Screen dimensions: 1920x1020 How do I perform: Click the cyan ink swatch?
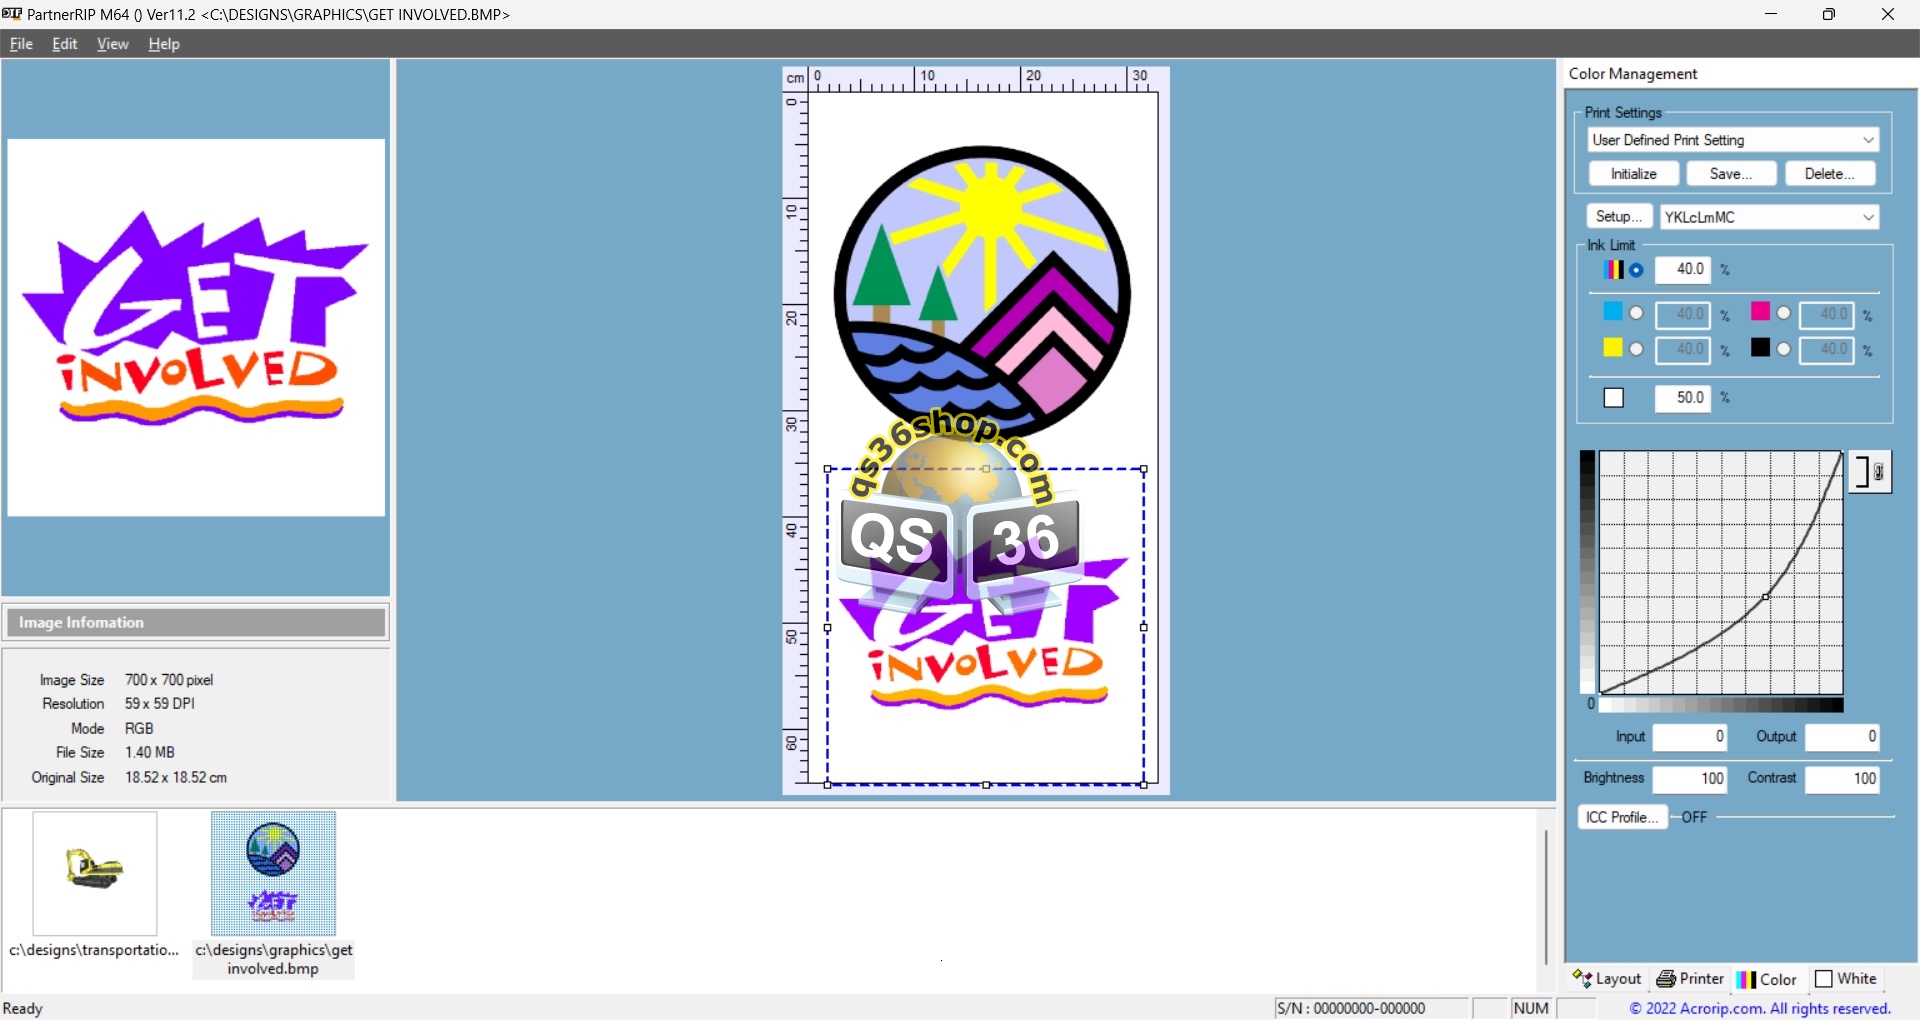pyautogui.click(x=1613, y=313)
